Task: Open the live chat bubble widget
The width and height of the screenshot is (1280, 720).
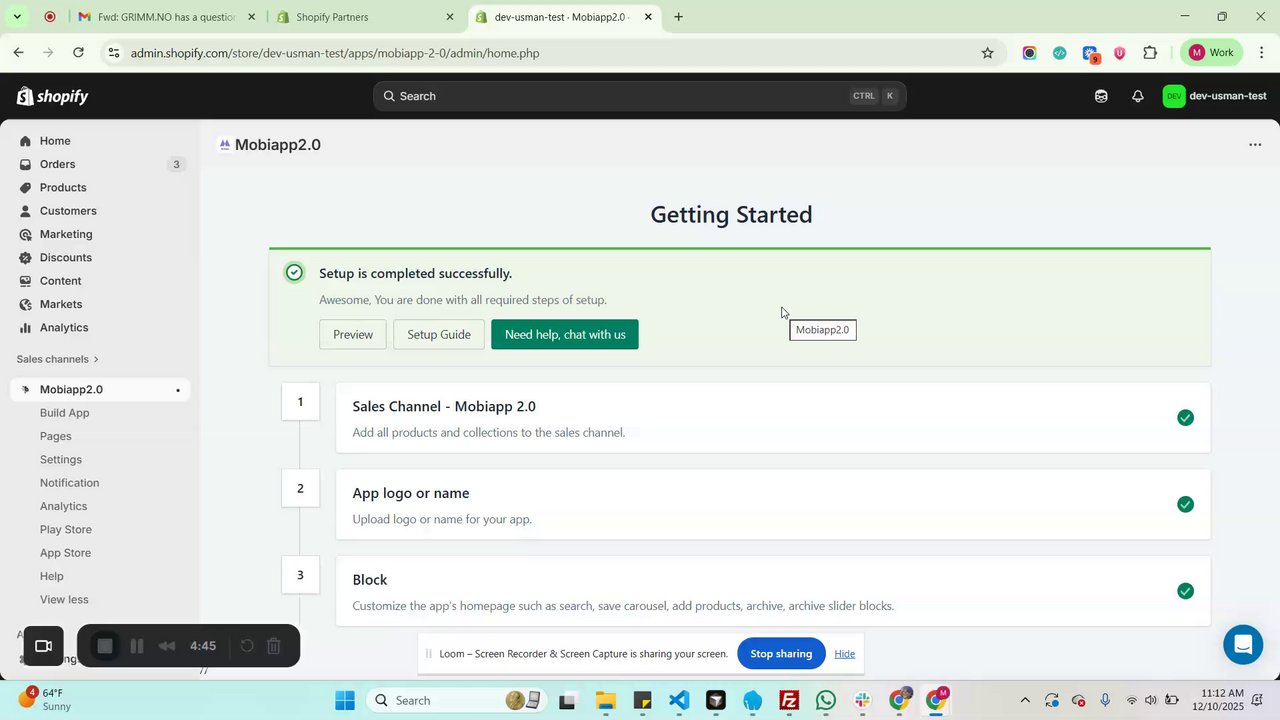Action: (1243, 645)
